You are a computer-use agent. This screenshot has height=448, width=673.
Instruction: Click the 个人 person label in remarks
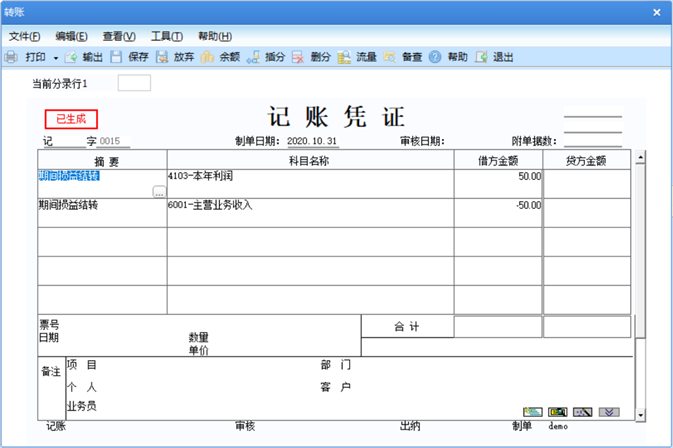tap(82, 387)
